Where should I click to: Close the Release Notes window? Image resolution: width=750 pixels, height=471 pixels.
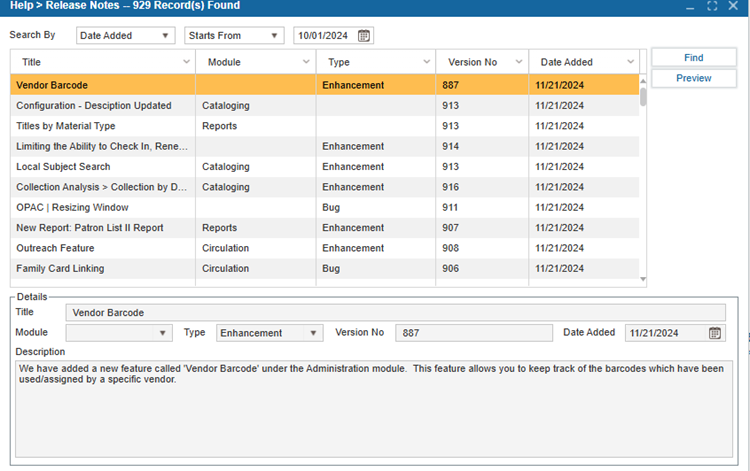point(733,6)
